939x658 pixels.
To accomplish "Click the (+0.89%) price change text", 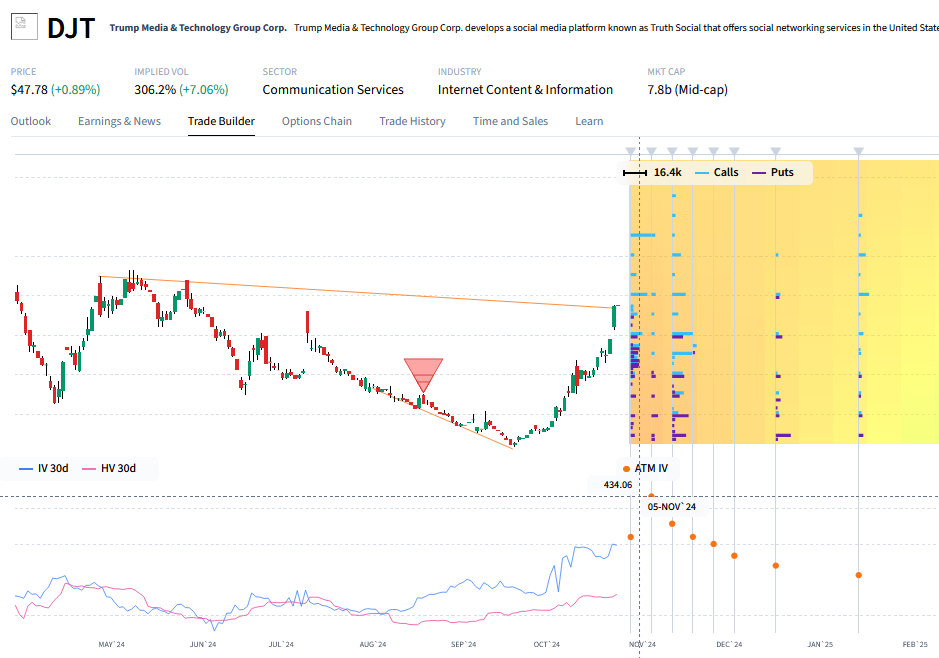I will pyautogui.click(x=75, y=90).
